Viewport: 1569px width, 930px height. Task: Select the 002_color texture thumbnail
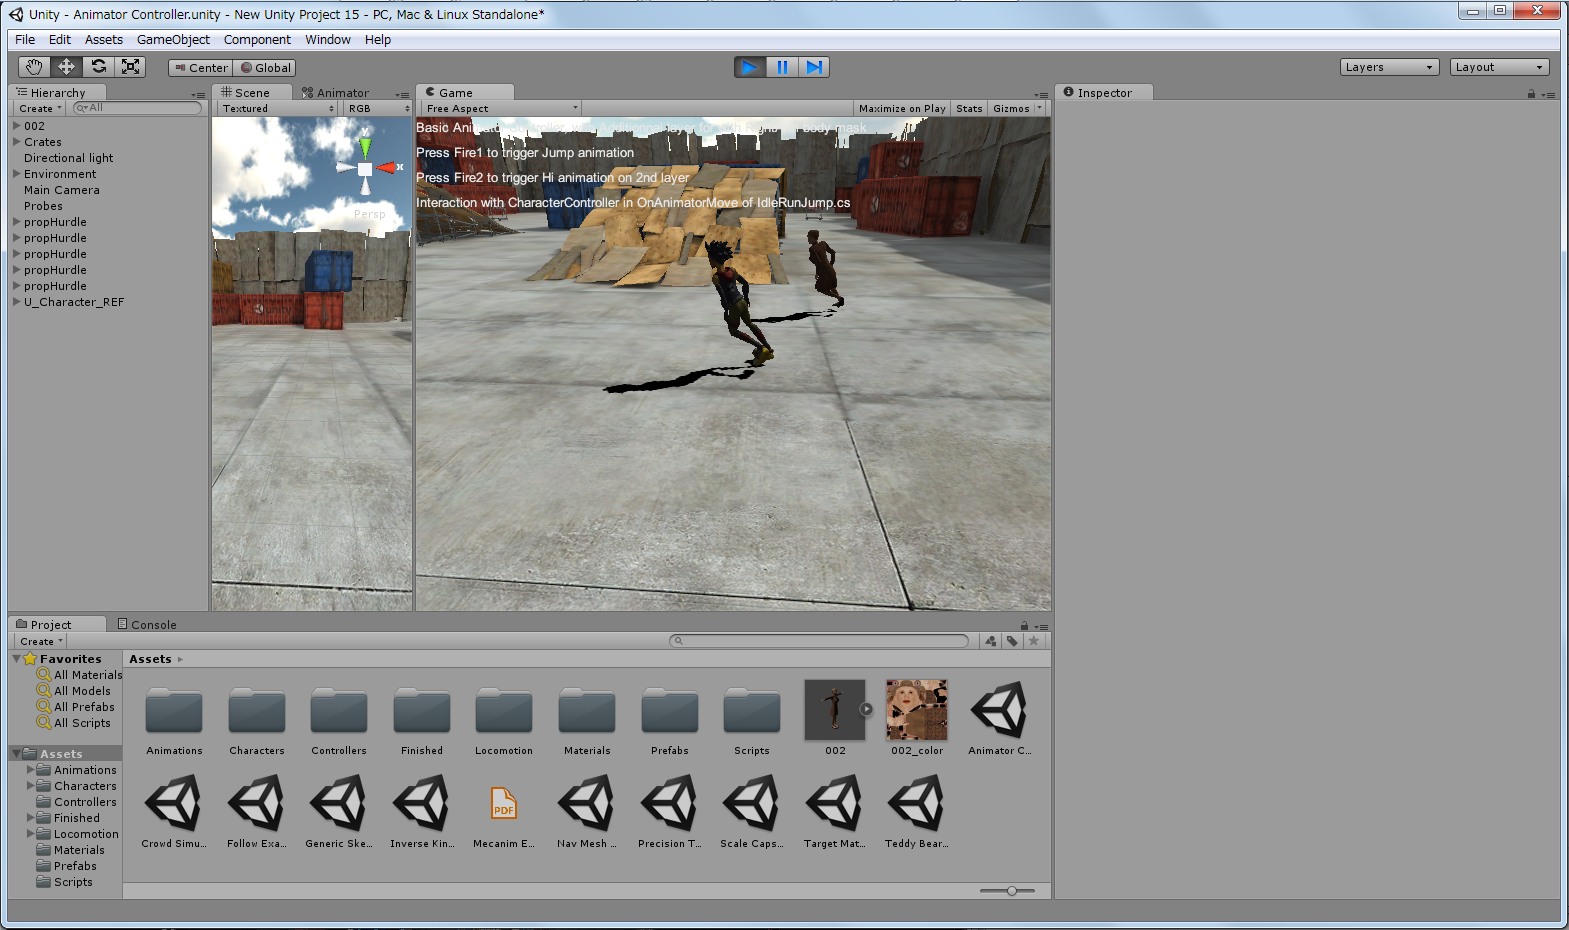click(917, 710)
